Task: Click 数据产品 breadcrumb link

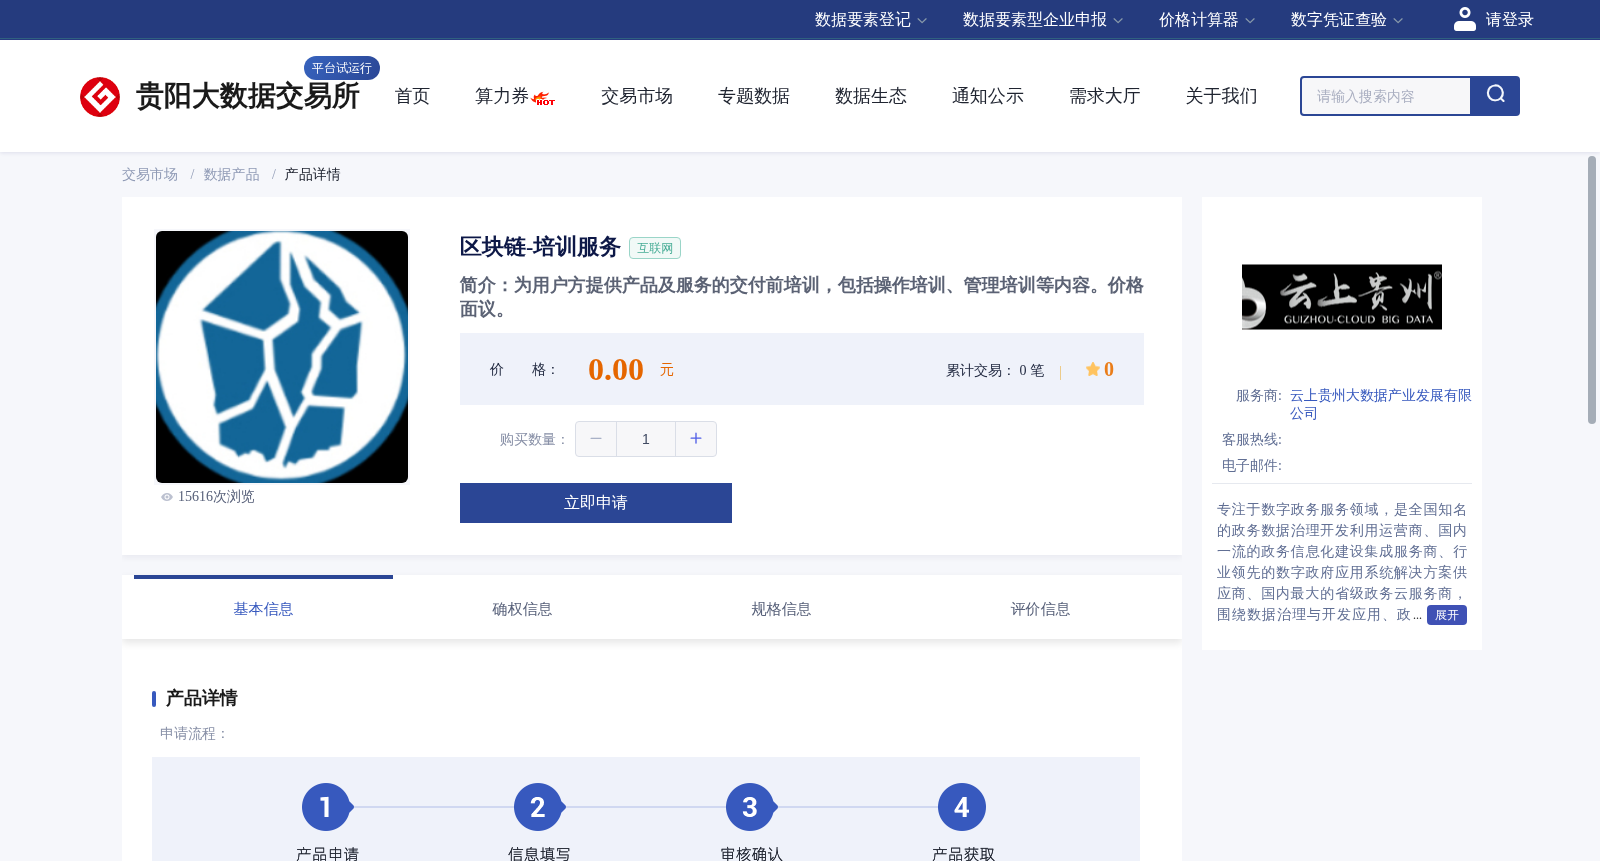Action: coord(232,175)
